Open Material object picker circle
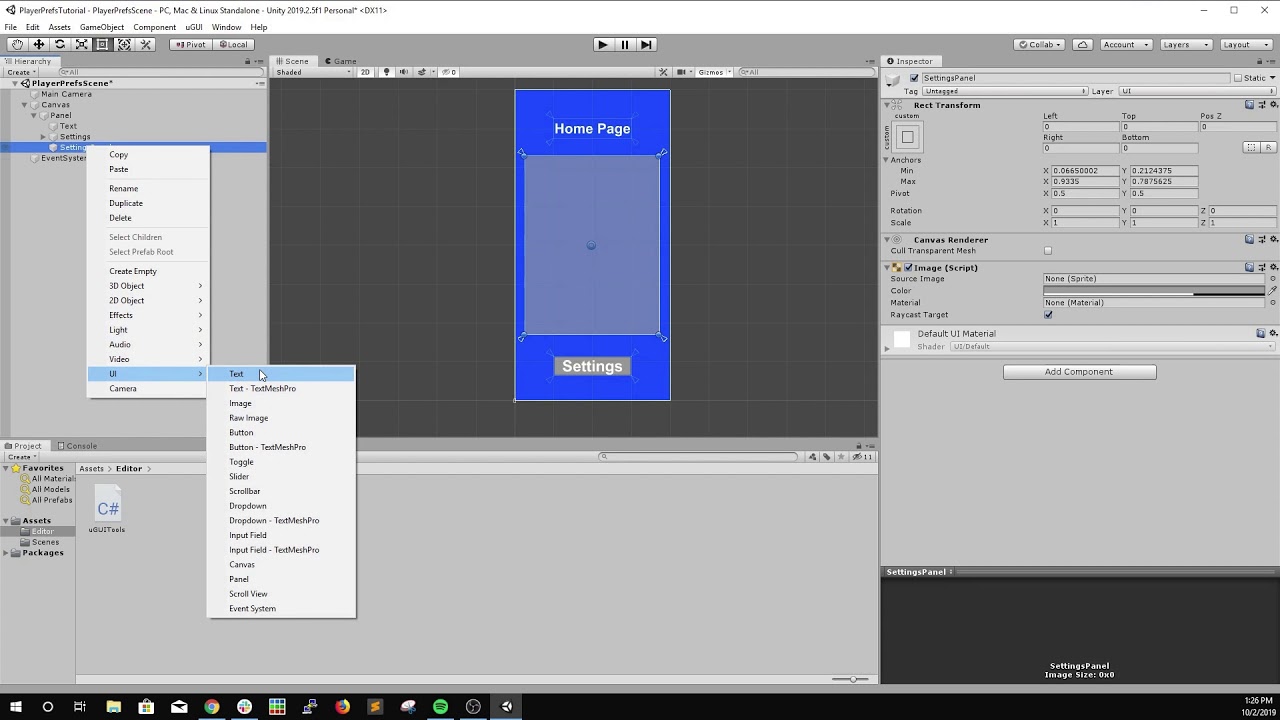 point(1272,302)
